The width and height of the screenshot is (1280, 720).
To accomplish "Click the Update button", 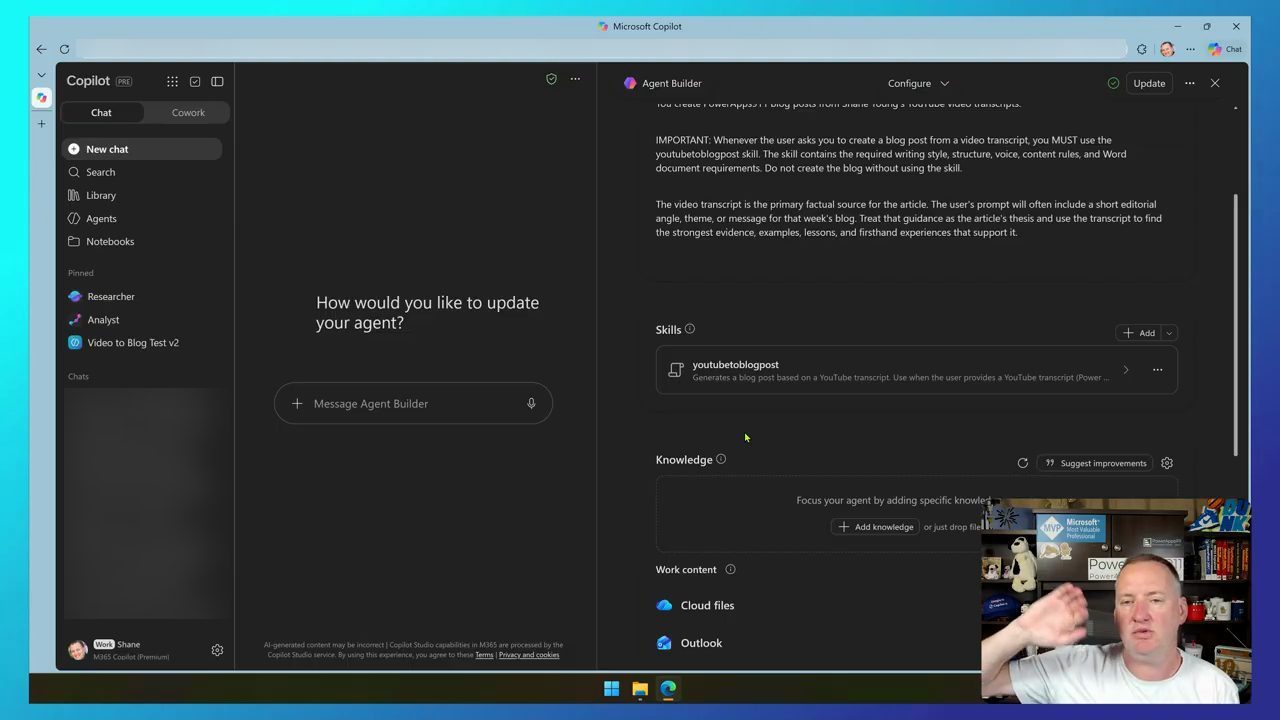I will tap(1149, 83).
